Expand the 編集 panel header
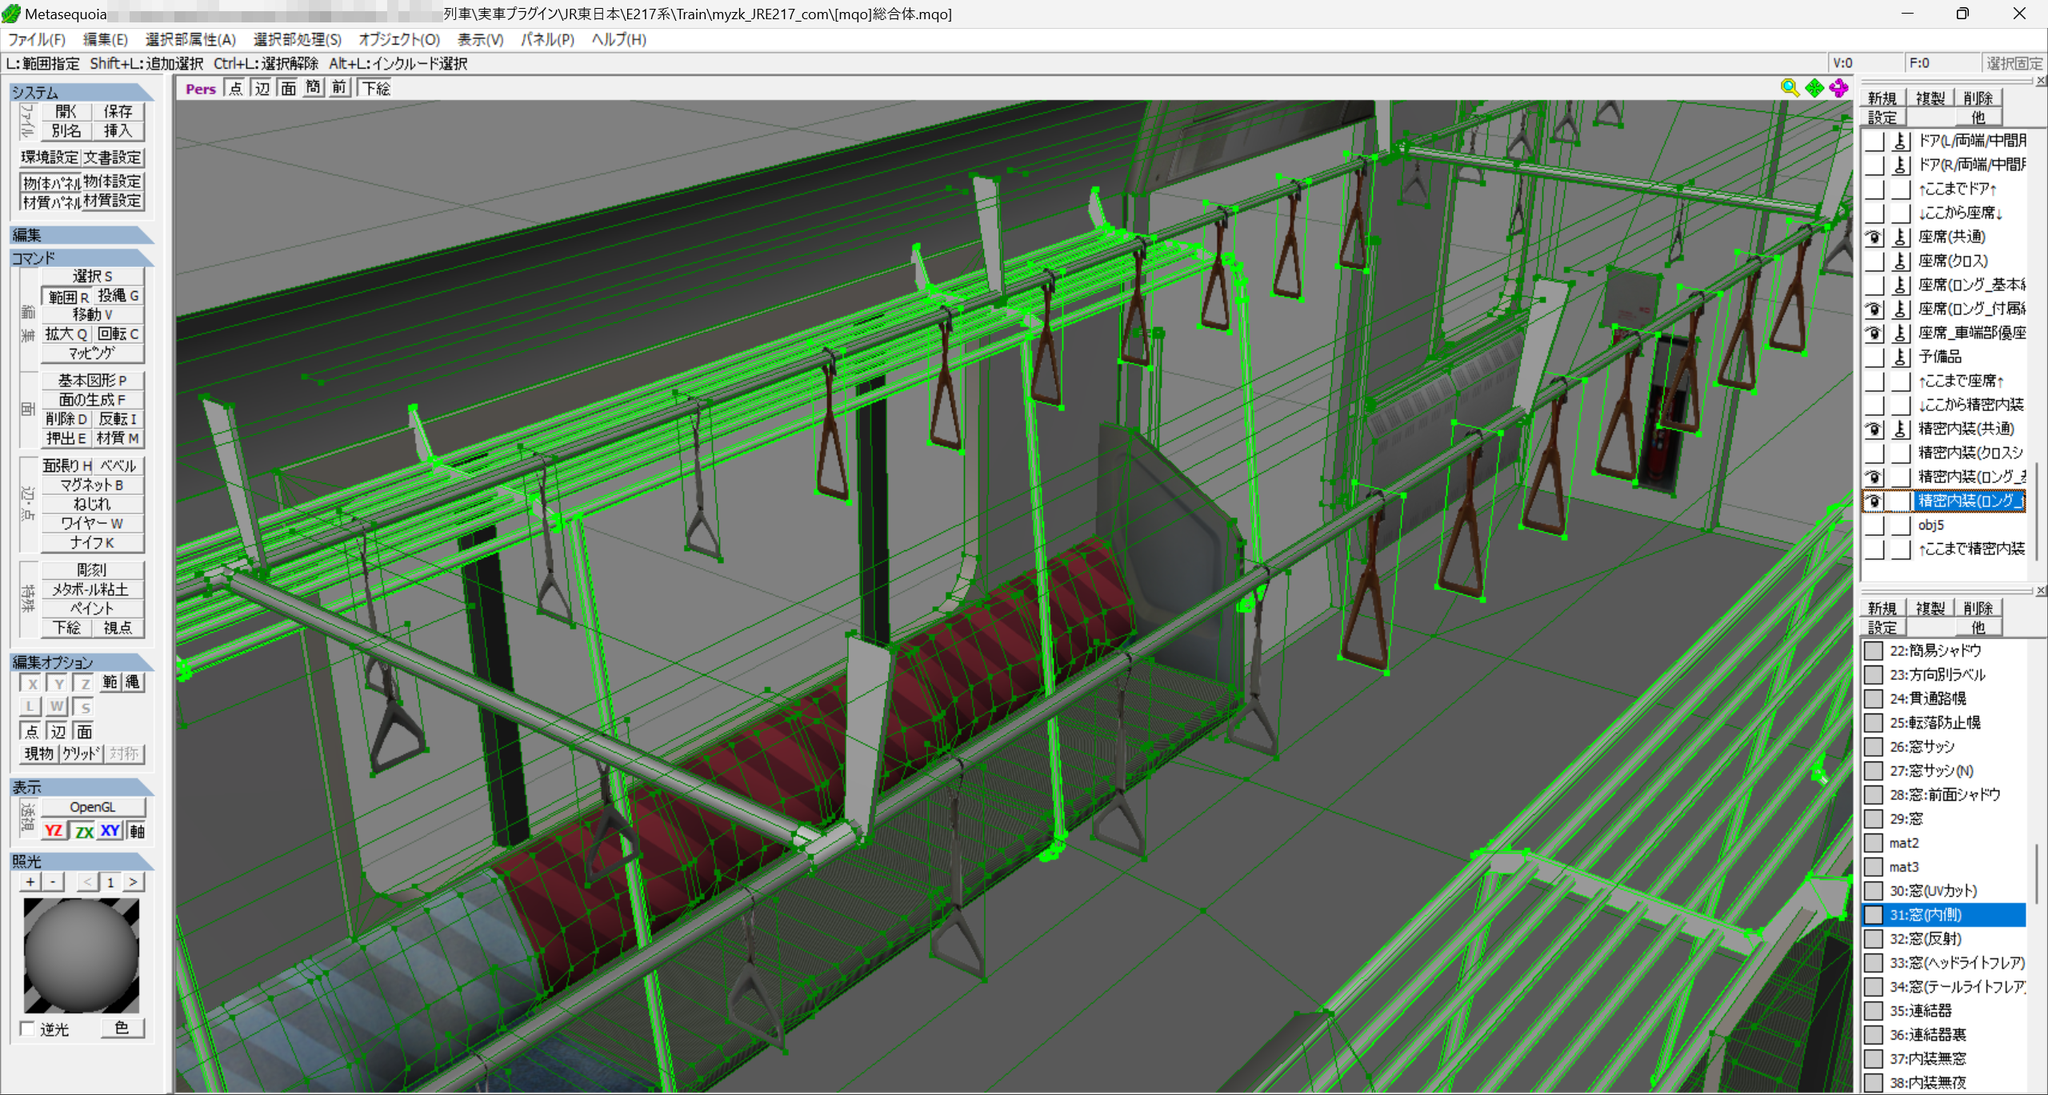 (x=82, y=235)
